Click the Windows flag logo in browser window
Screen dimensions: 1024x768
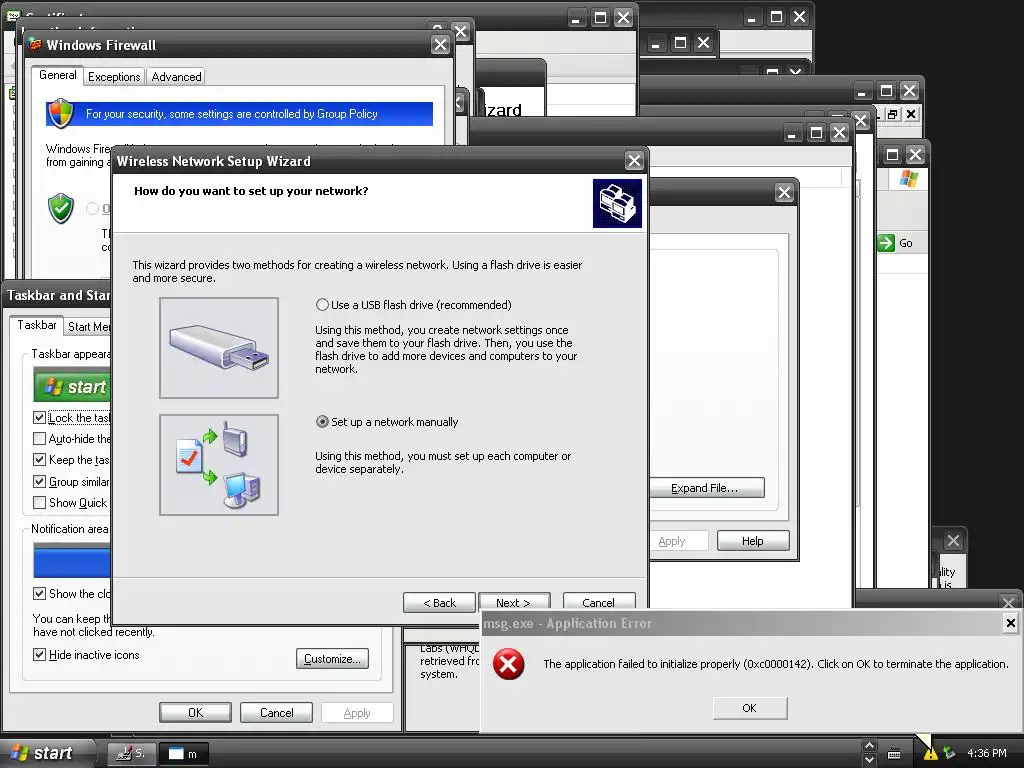(908, 178)
